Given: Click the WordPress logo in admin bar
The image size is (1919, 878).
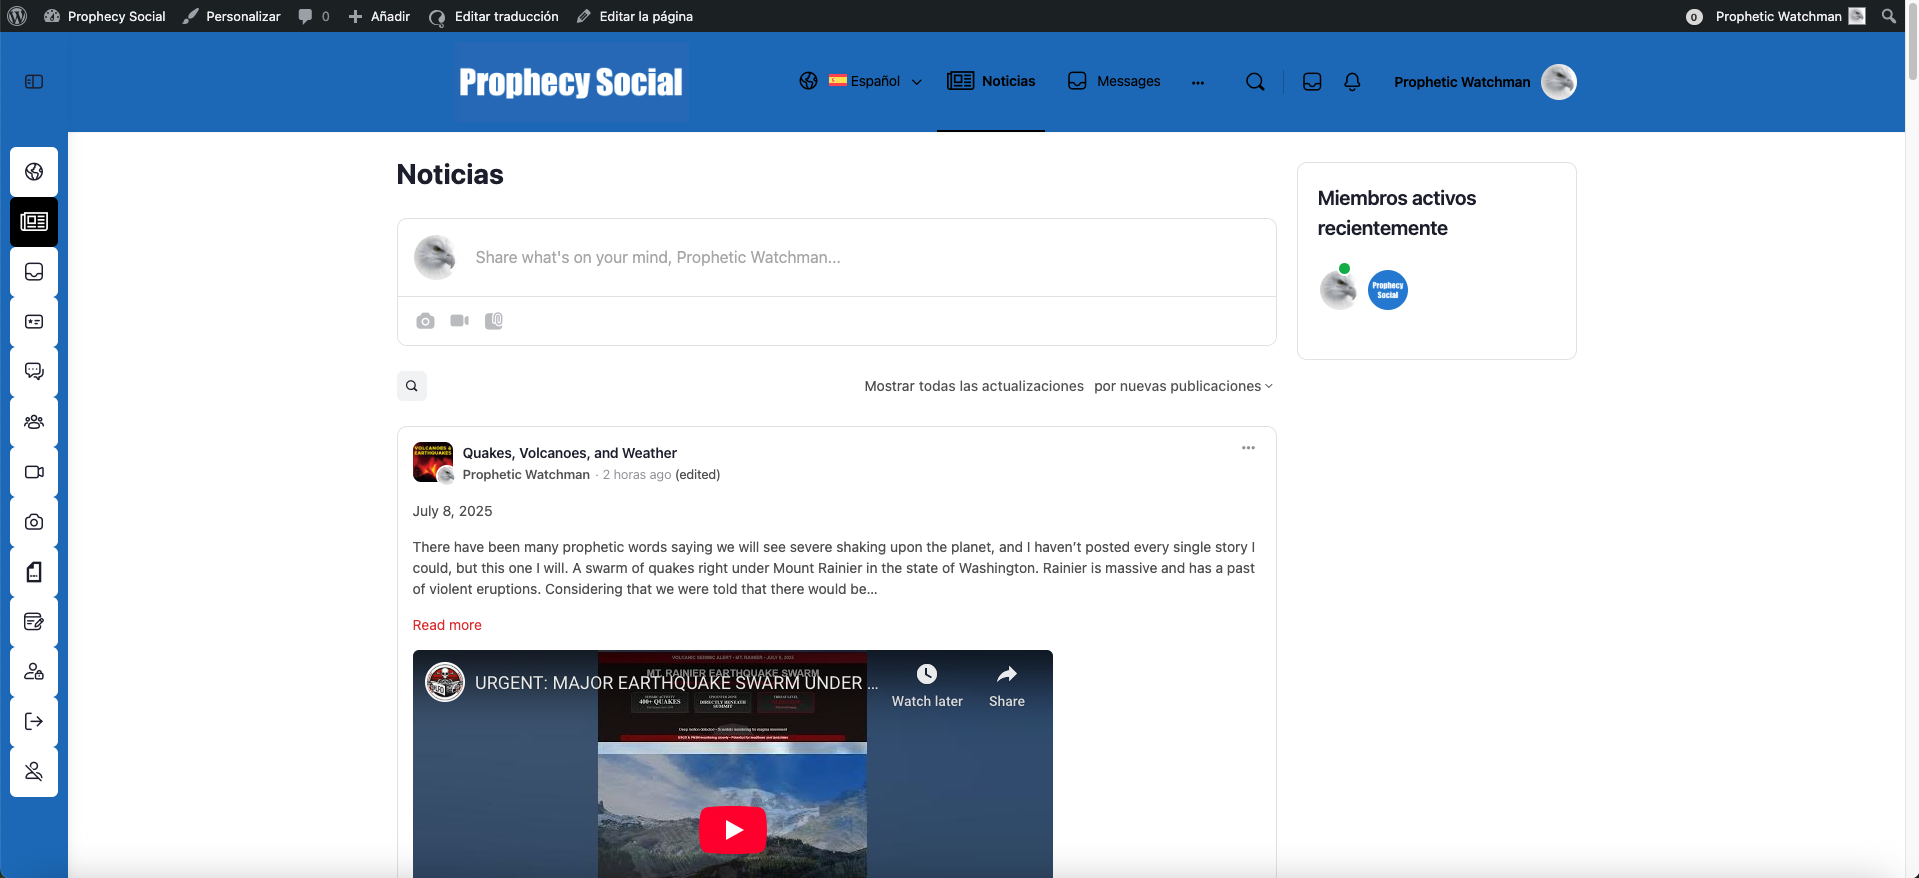Looking at the screenshot, I should [x=17, y=16].
